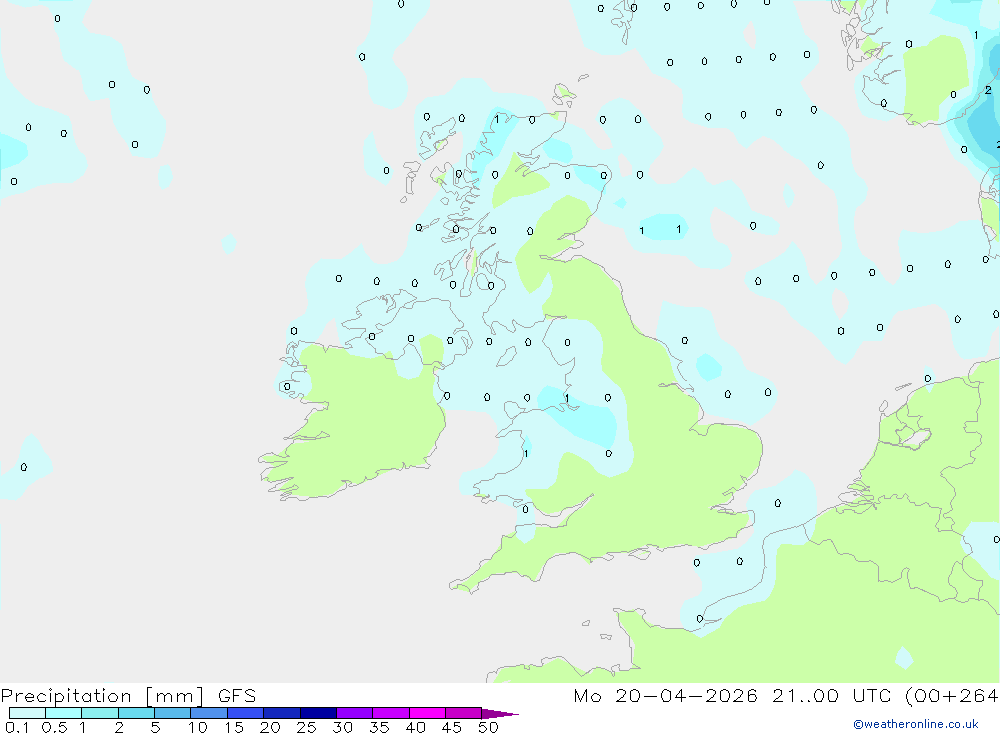1000x733 pixels.
Task: Click the '21..00 UTC' time text
Action: point(834,695)
